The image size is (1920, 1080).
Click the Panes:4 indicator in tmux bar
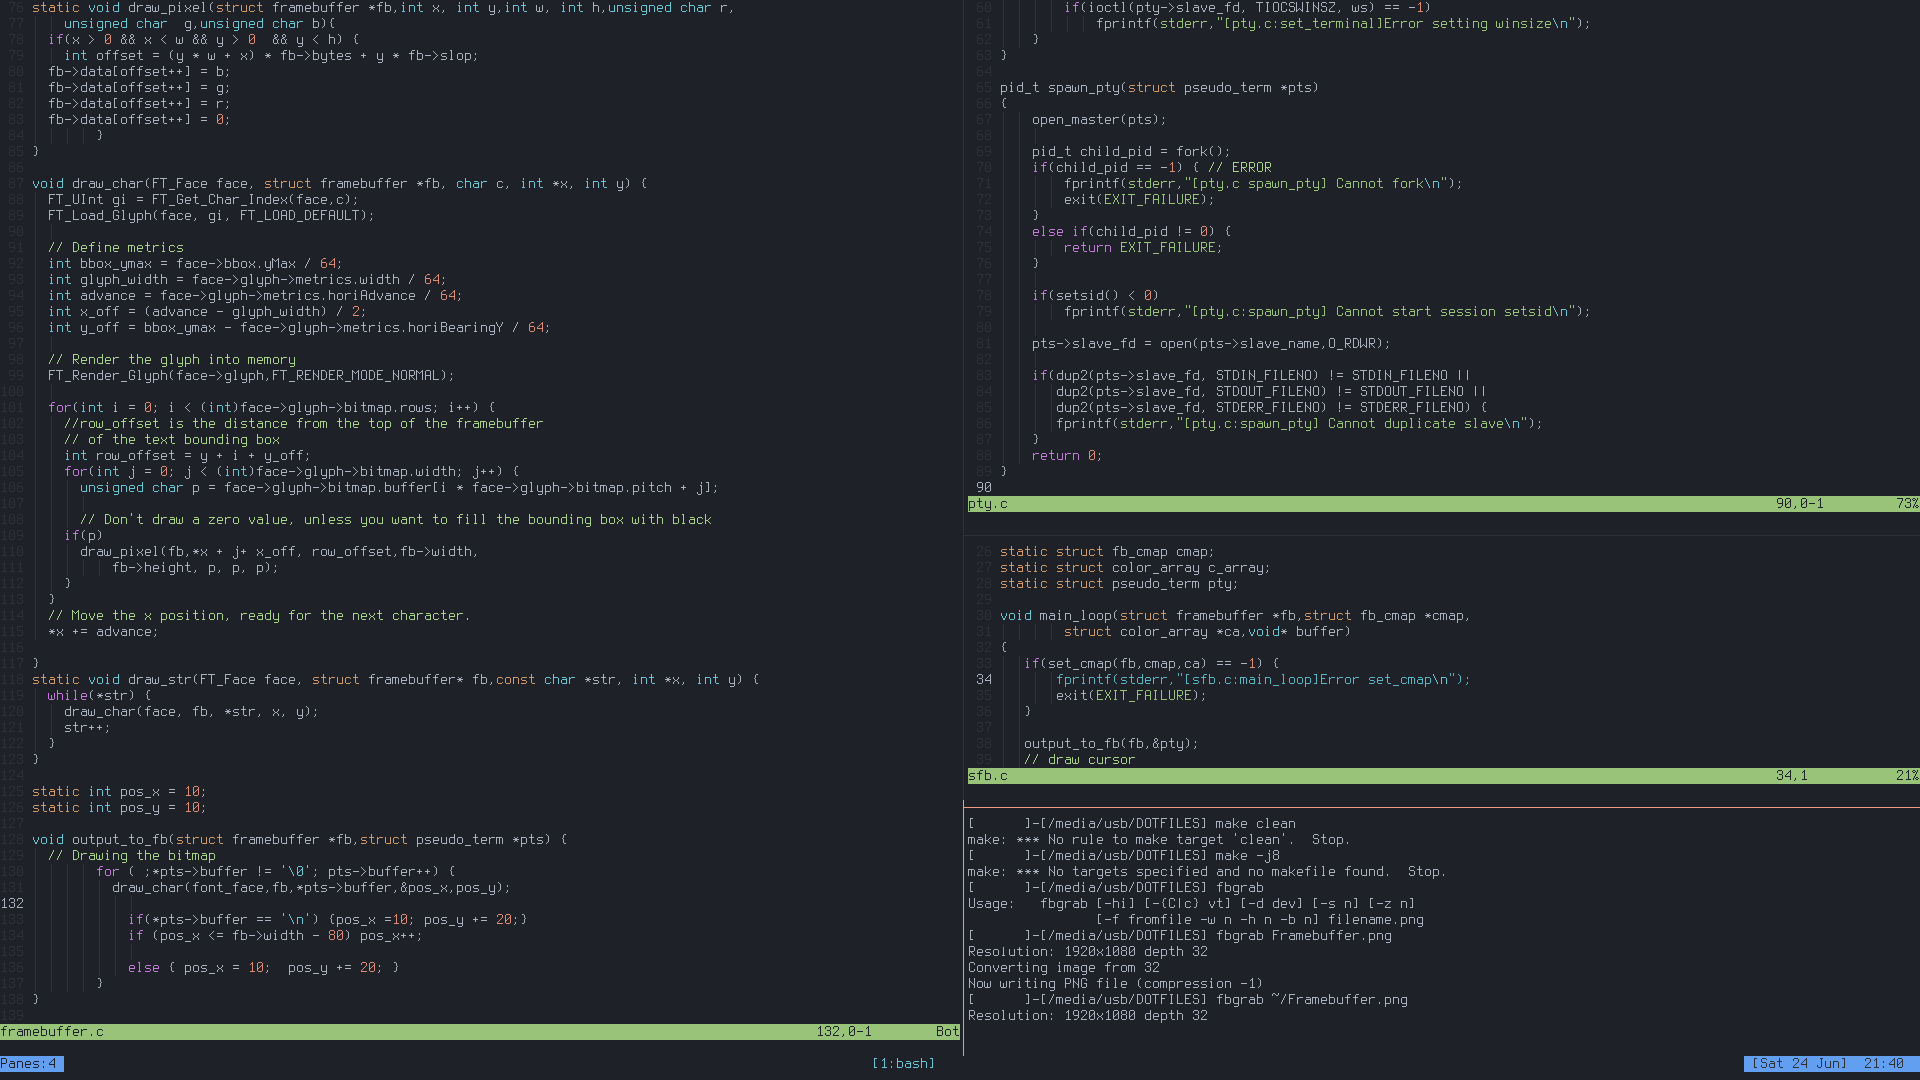pos(31,1063)
